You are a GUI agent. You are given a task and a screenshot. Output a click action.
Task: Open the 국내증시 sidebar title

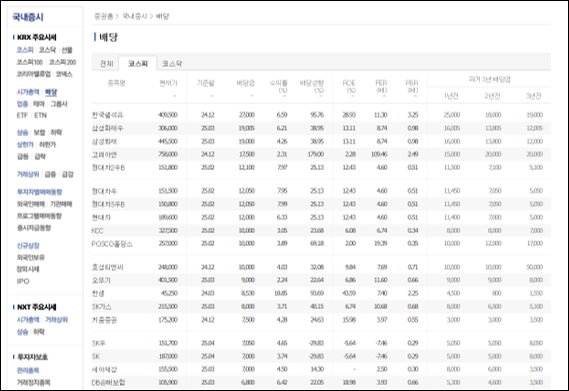[x=28, y=17]
